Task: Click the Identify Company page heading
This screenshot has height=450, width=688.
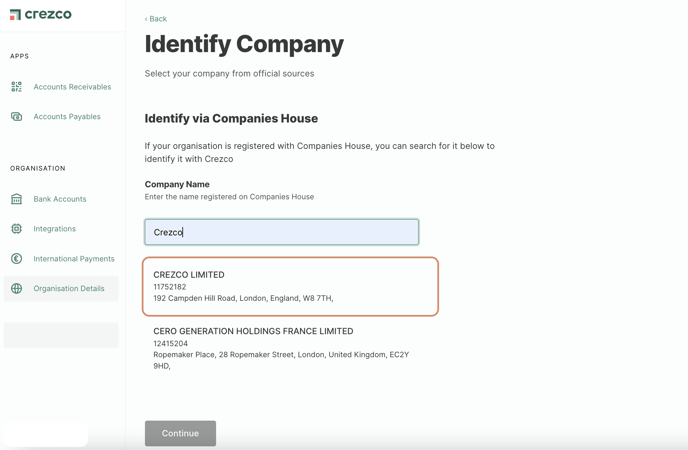Action: [x=244, y=44]
